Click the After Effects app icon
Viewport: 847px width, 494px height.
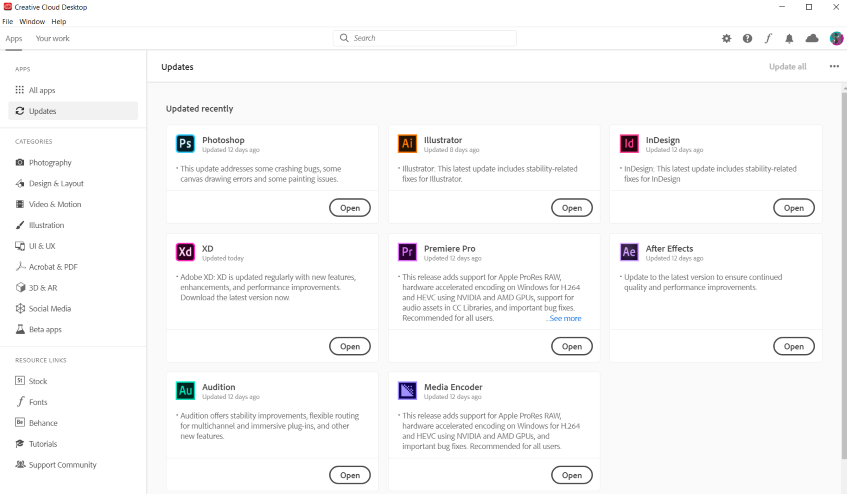[629, 252]
